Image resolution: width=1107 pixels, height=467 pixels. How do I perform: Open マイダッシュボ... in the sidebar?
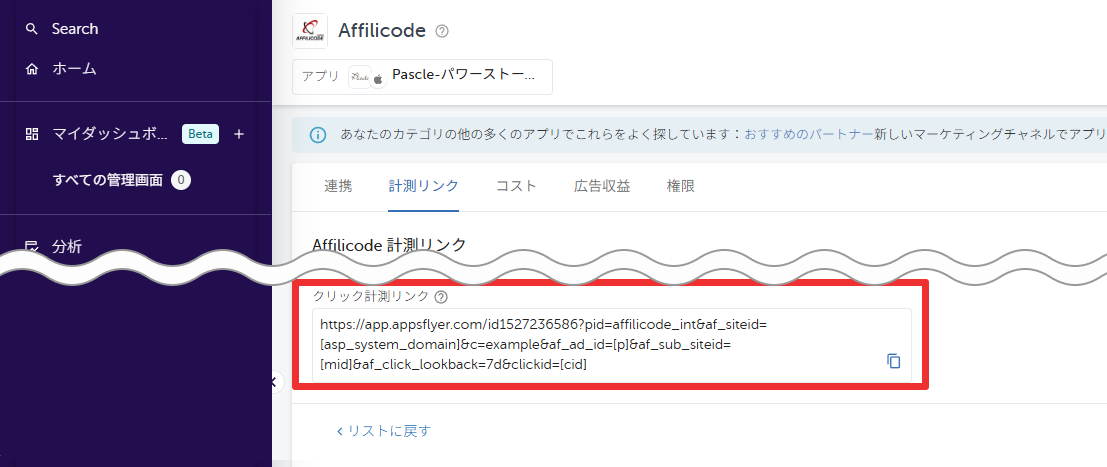110,134
